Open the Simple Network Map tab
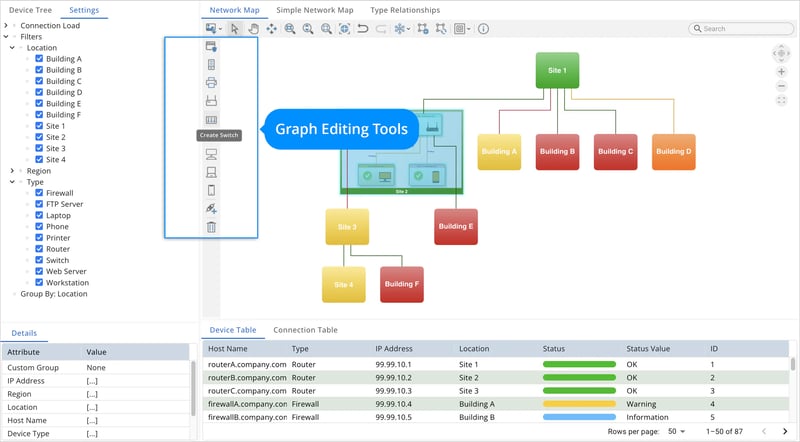The width and height of the screenshot is (800, 442). (x=315, y=10)
